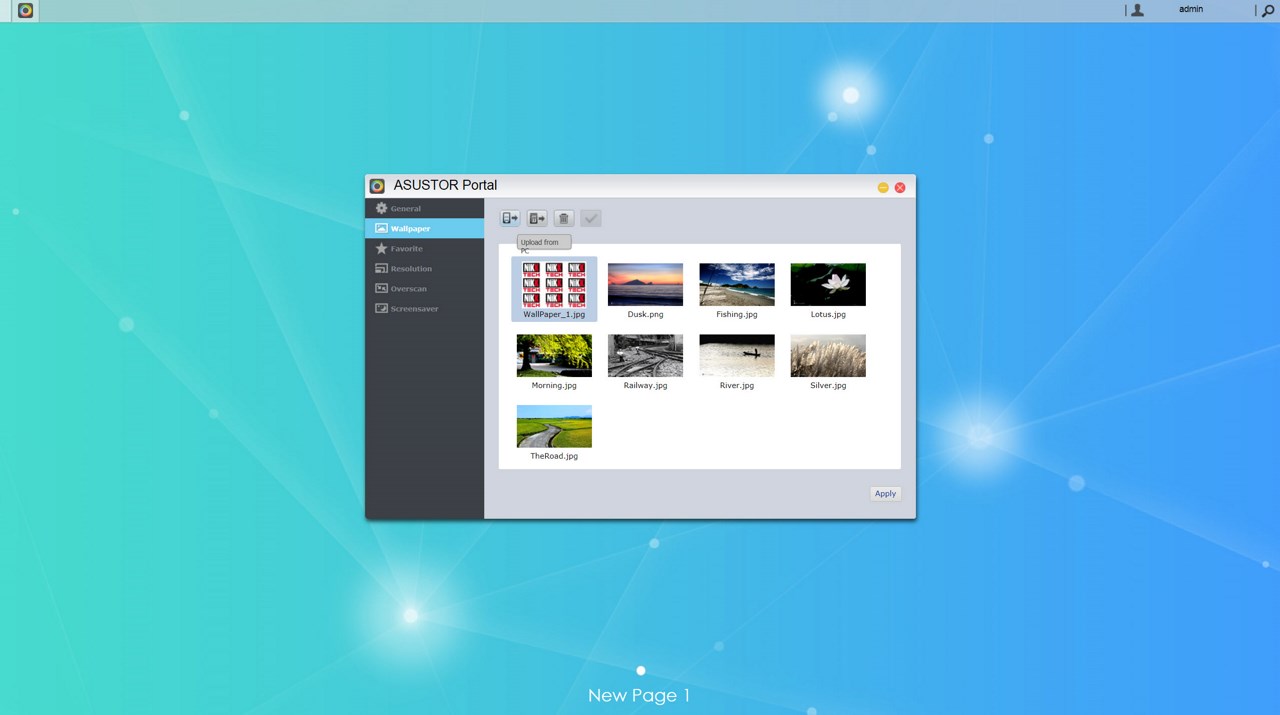Image resolution: width=1280 pixels, height=715 pixels.
Task: Open search with the magnifier icon
Action: [1268, 10]
